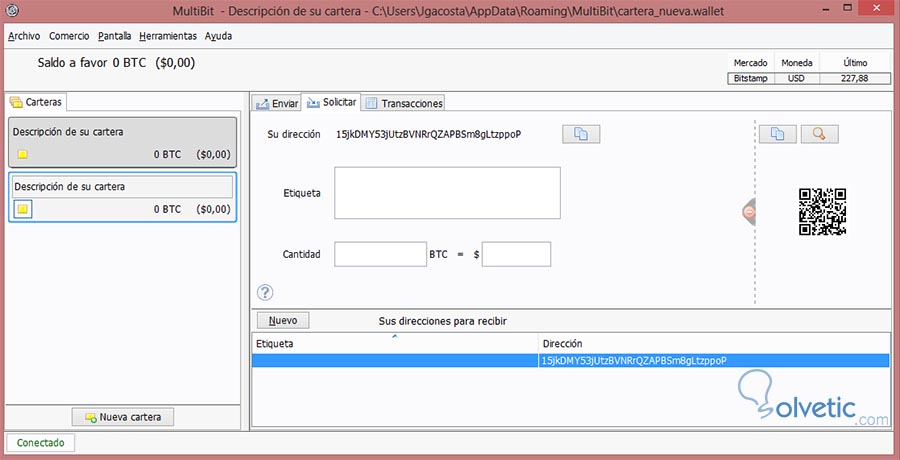Open the Transacciones tab
This screenshot has height=460, width=900.
pyautogui.click(x=404, y=103)
